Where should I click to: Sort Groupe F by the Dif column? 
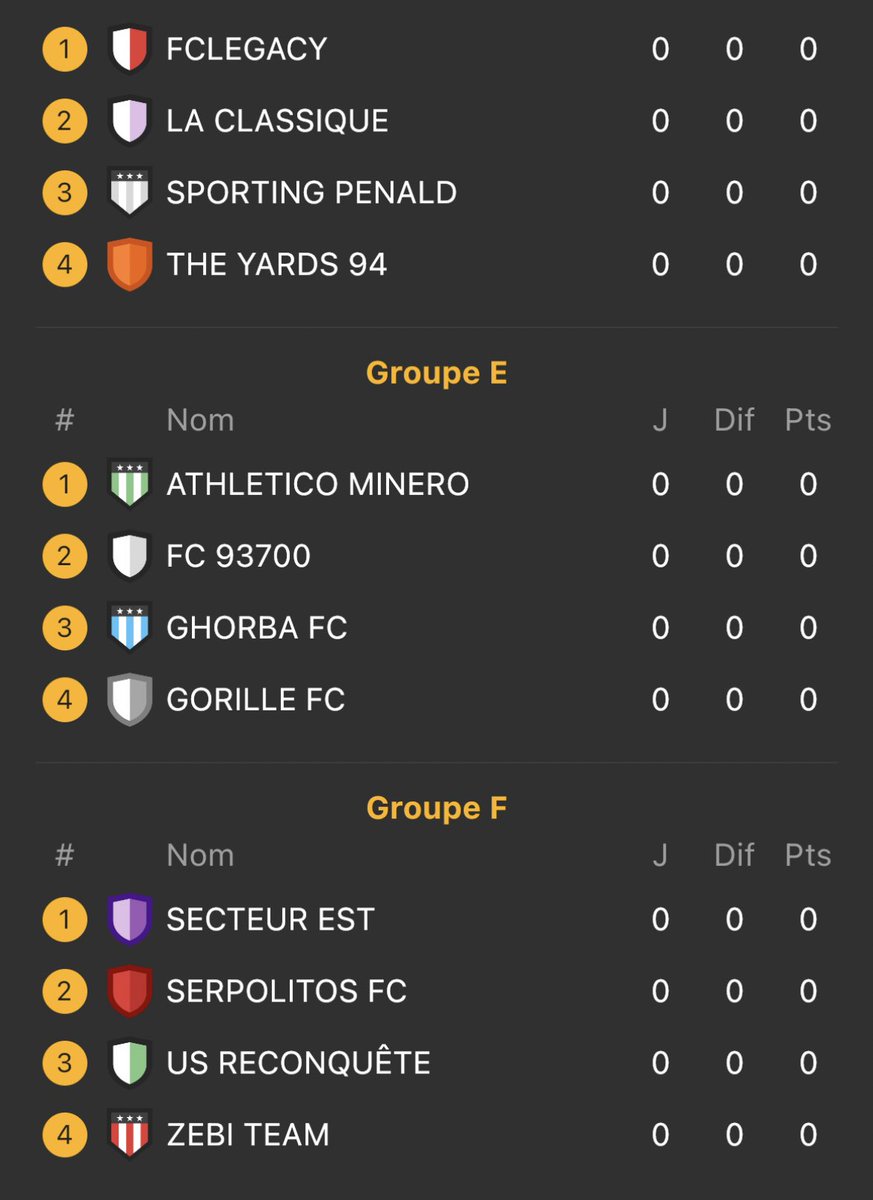(x=734, y=855)
